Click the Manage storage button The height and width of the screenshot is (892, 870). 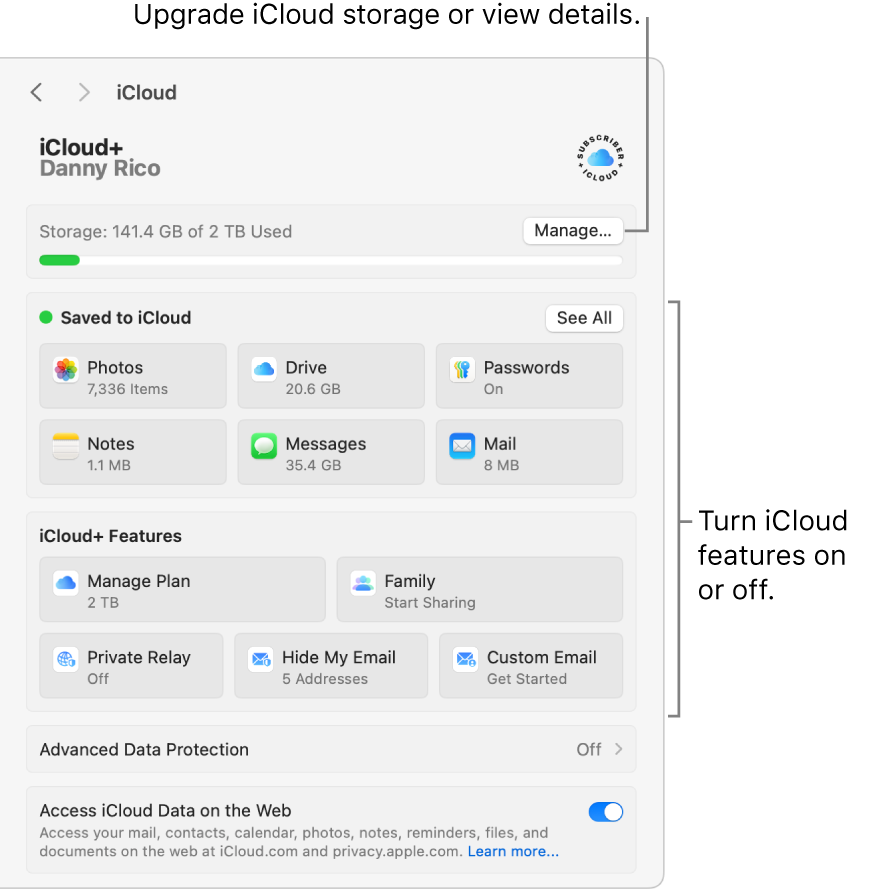coord(572,231)
